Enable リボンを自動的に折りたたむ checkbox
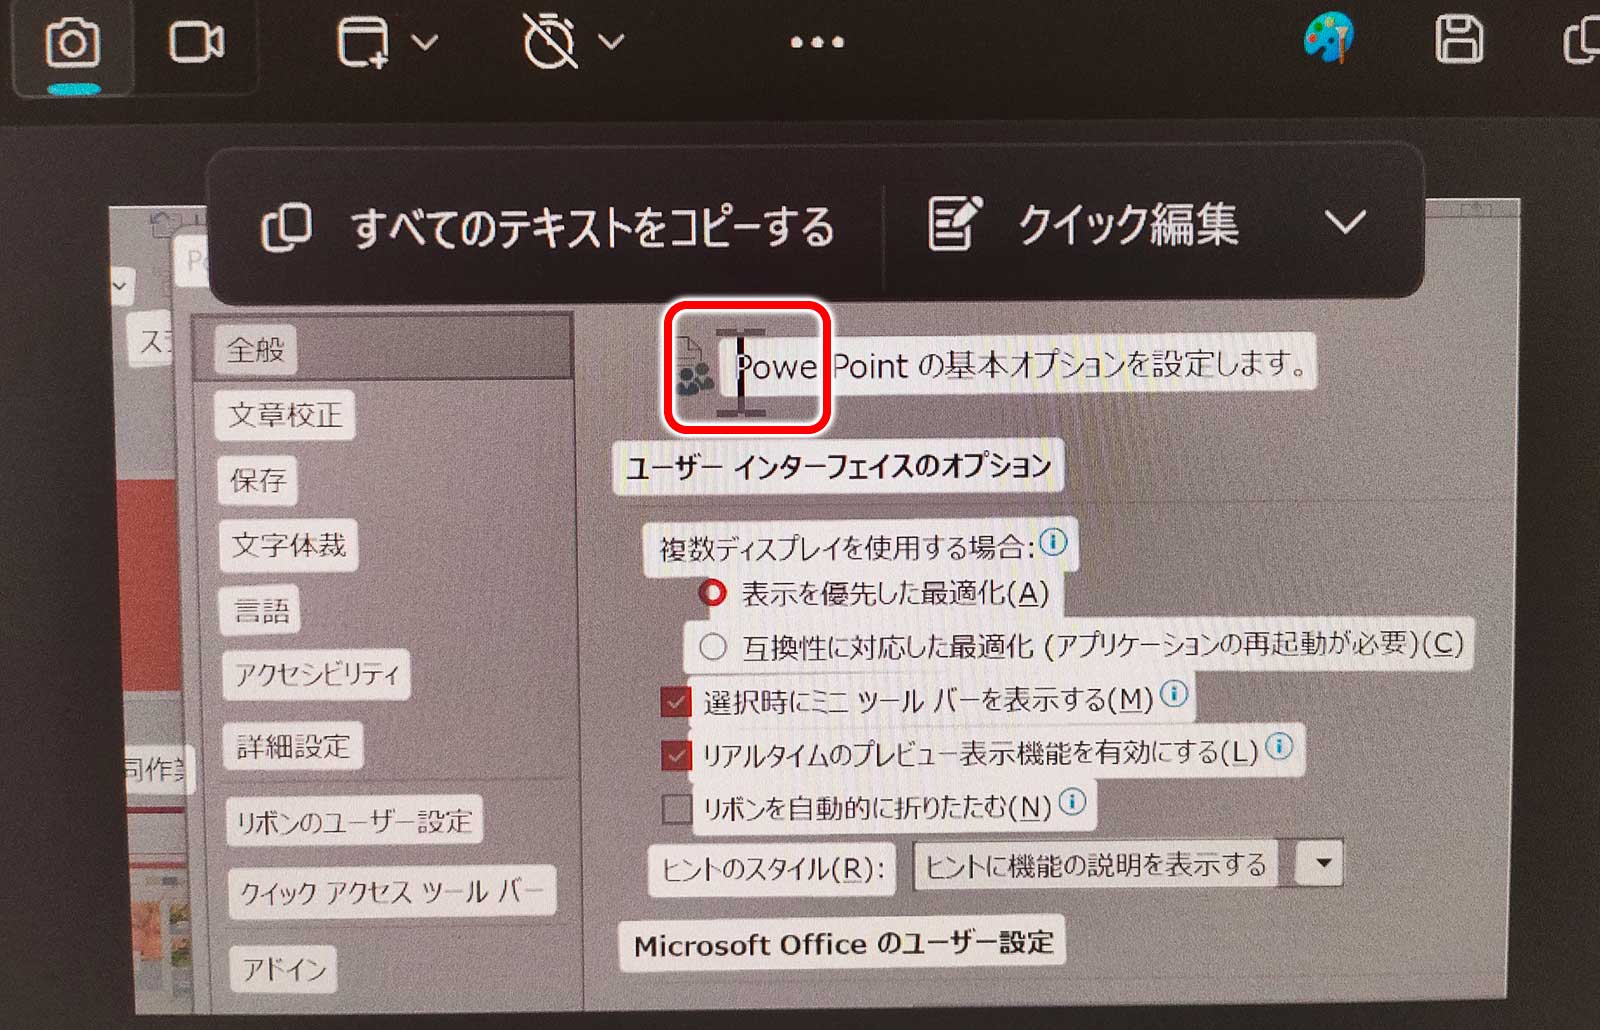This screenshot has height=1030, width=1600. (677, 808)
